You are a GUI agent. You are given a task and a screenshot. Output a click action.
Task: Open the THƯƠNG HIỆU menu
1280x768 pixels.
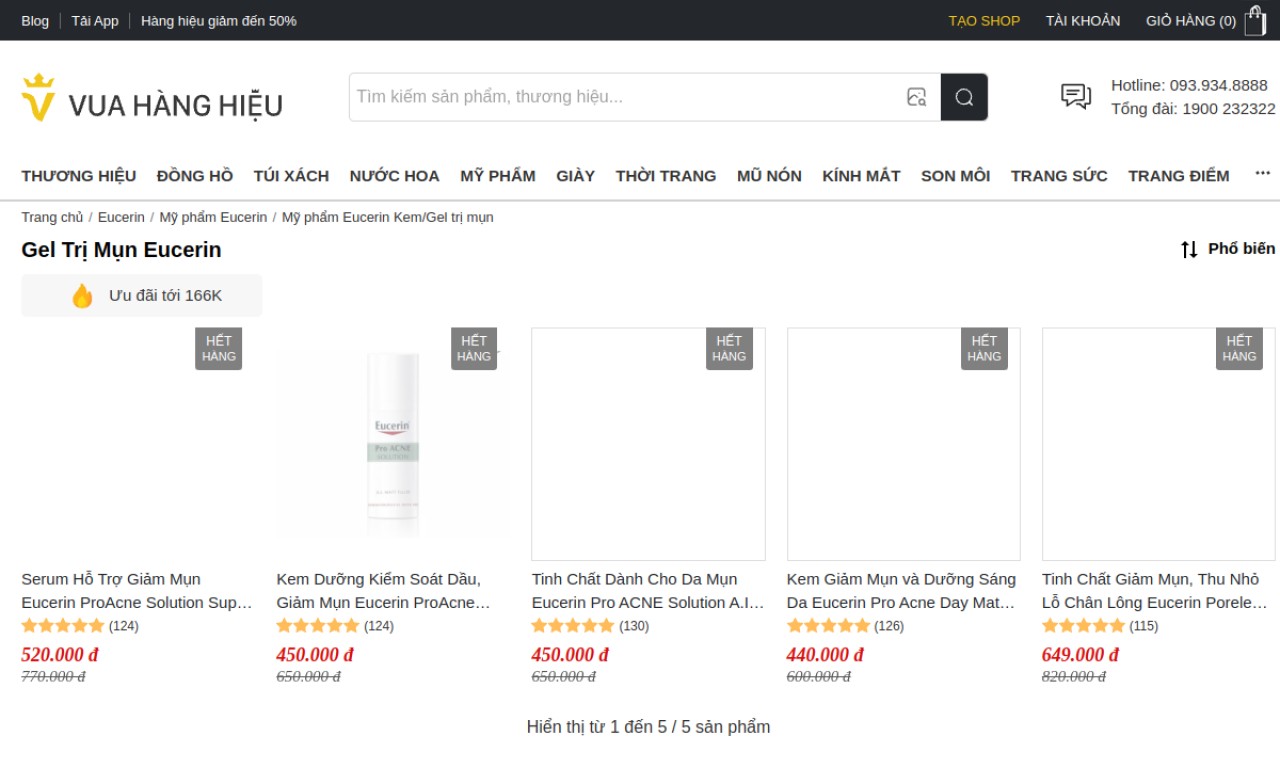79,176
